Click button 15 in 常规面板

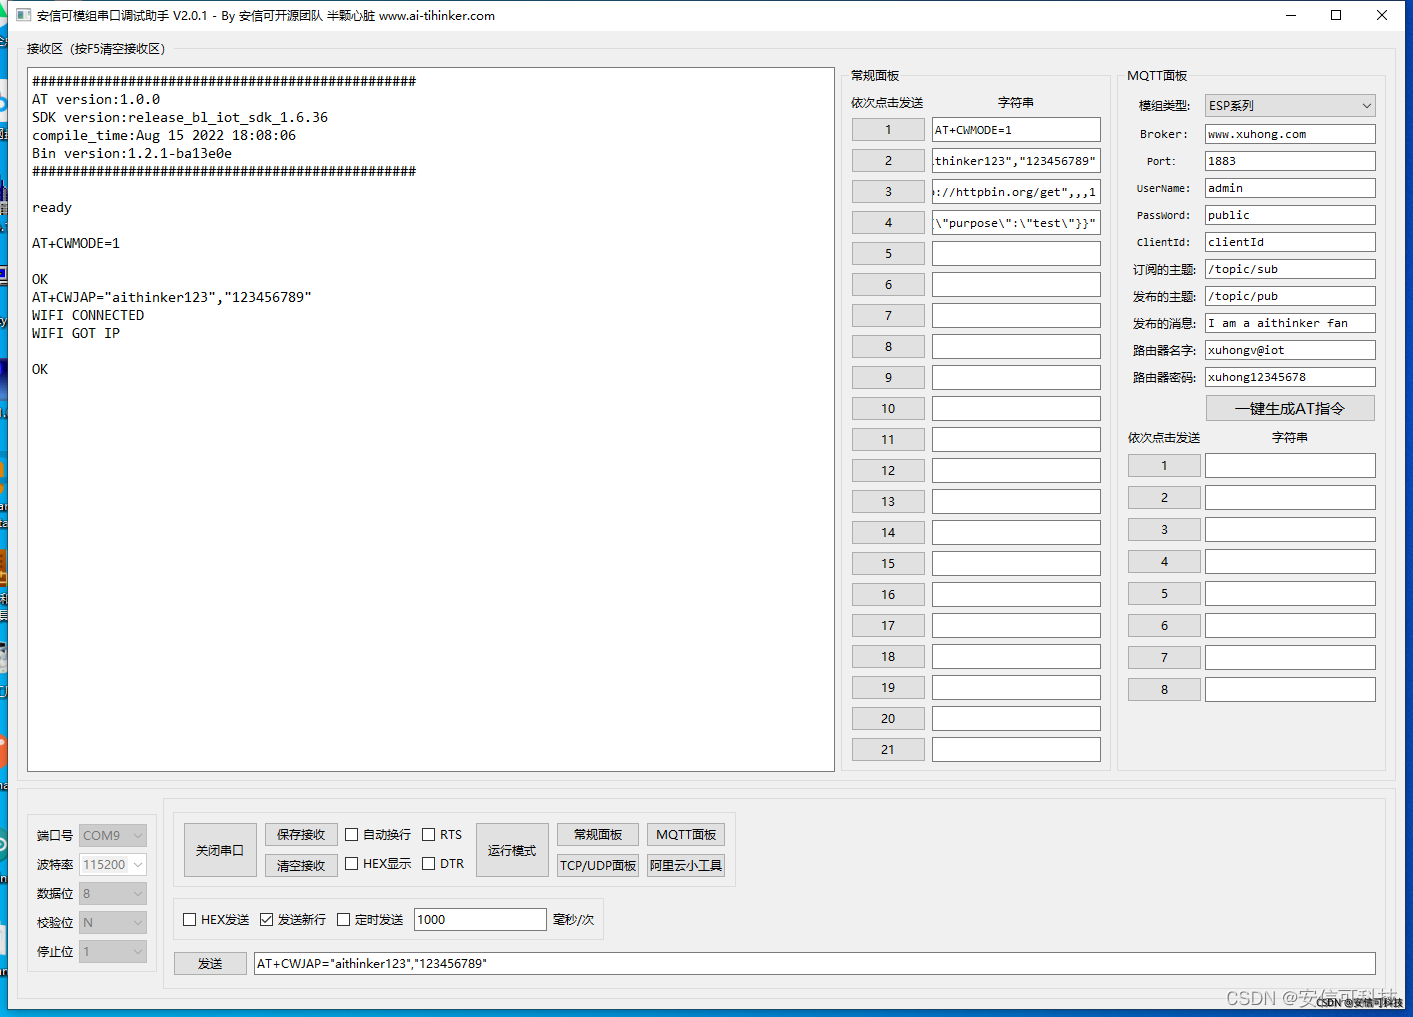click(888, 563)
